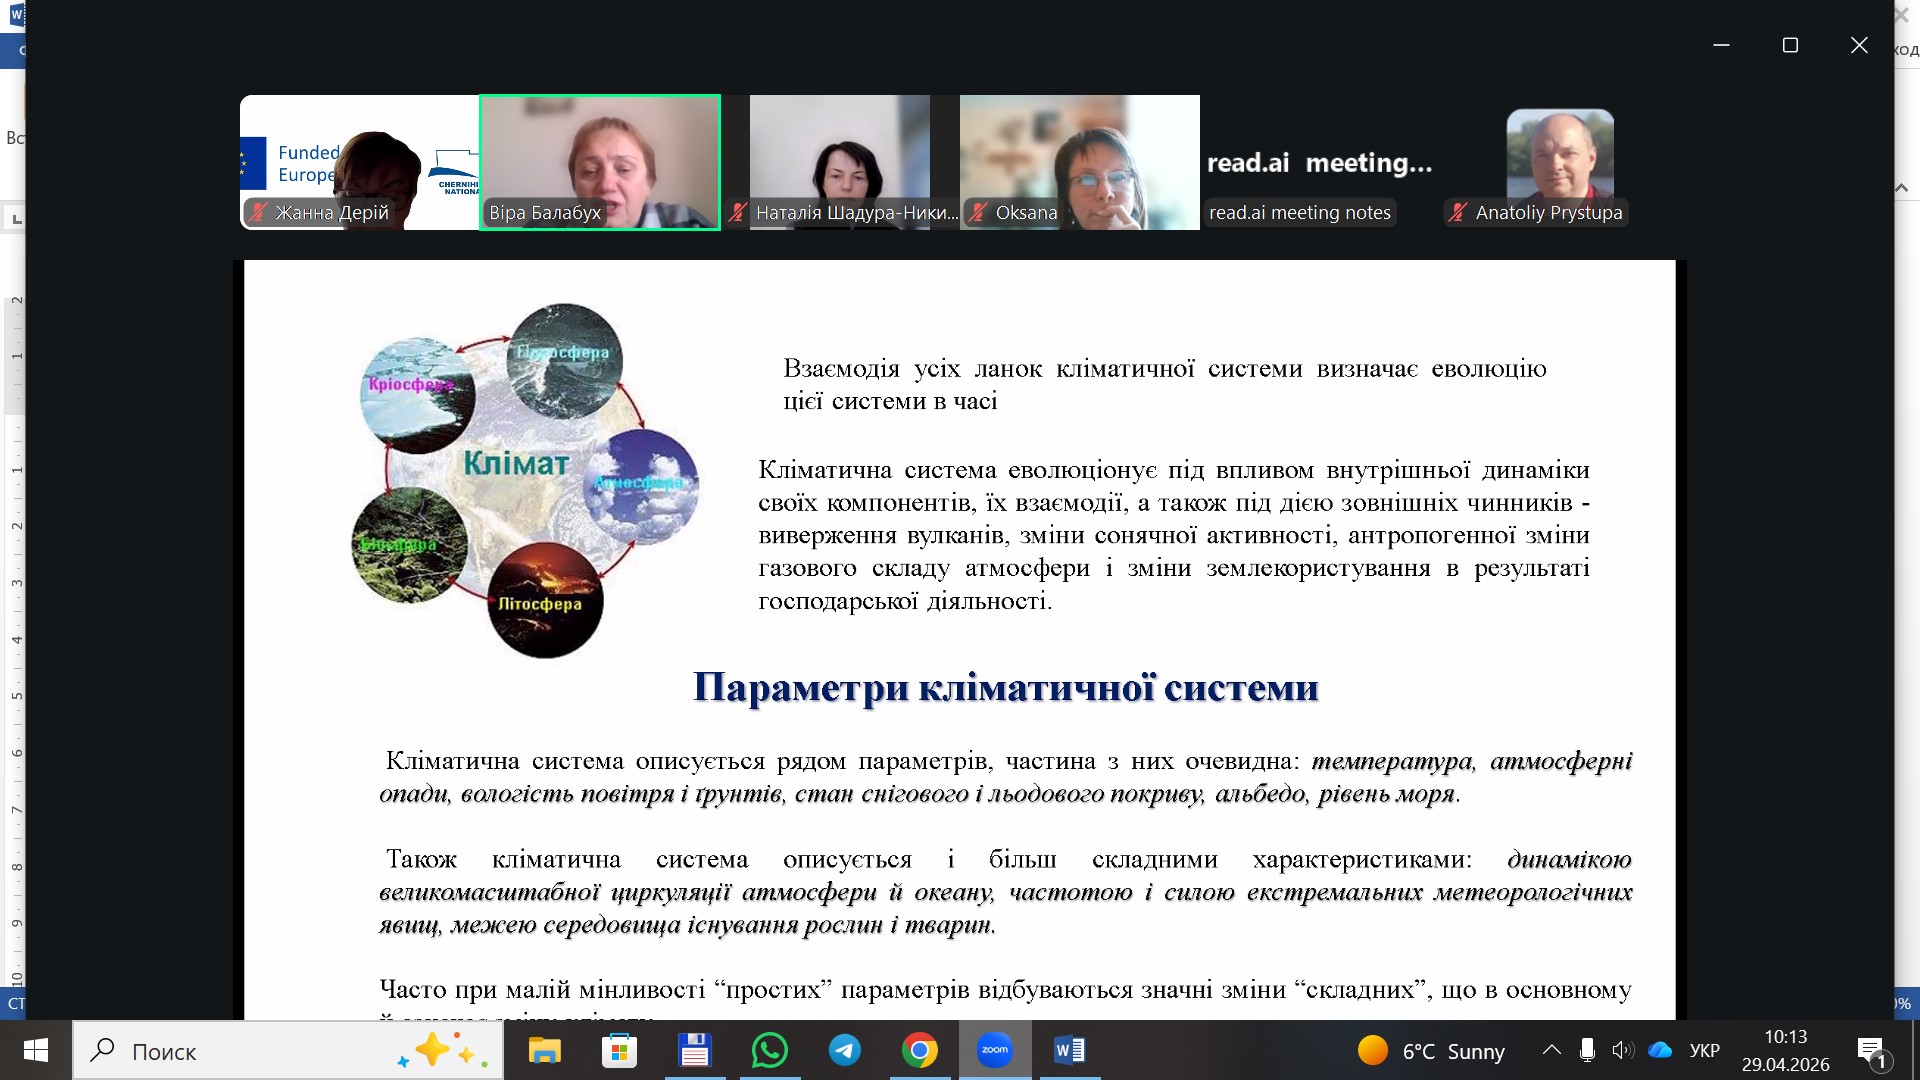Open the Zoom app in the taskbar
This screenshot has width=1920, height=1080.
(994, 1050)
